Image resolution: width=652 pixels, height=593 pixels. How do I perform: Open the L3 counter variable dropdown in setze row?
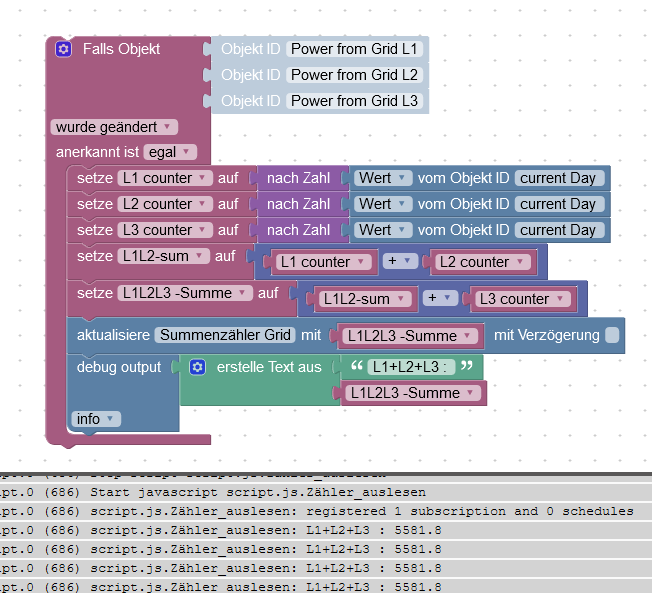165,230
